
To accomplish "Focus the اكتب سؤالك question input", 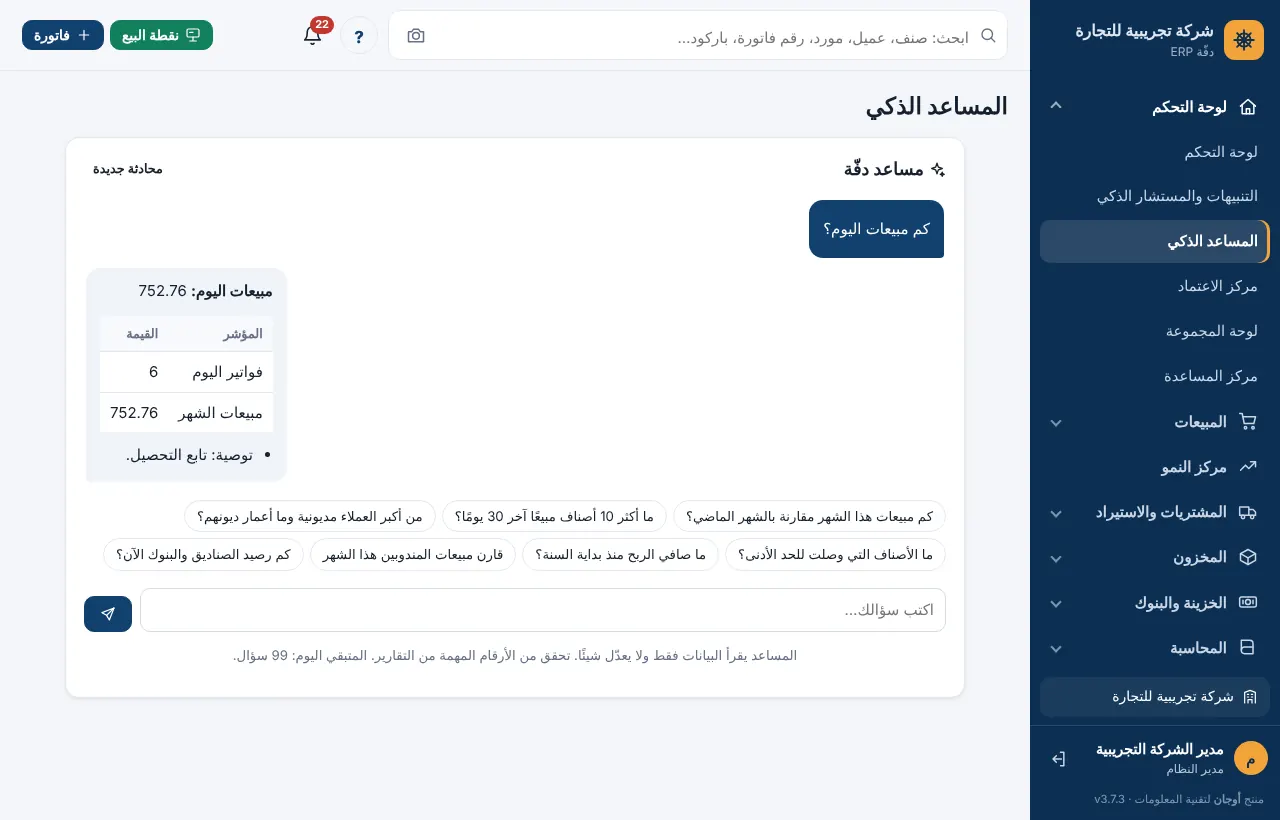I will [543, 610].
